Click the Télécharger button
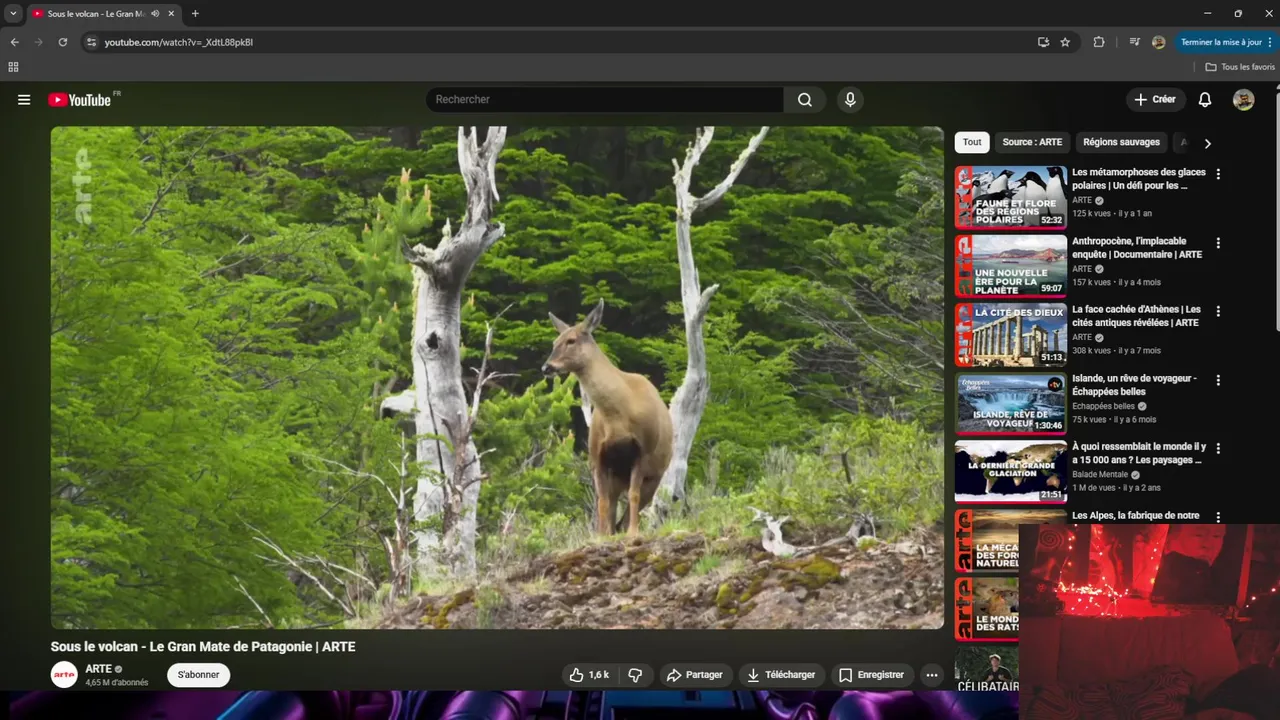 click(x=781, y=675)
